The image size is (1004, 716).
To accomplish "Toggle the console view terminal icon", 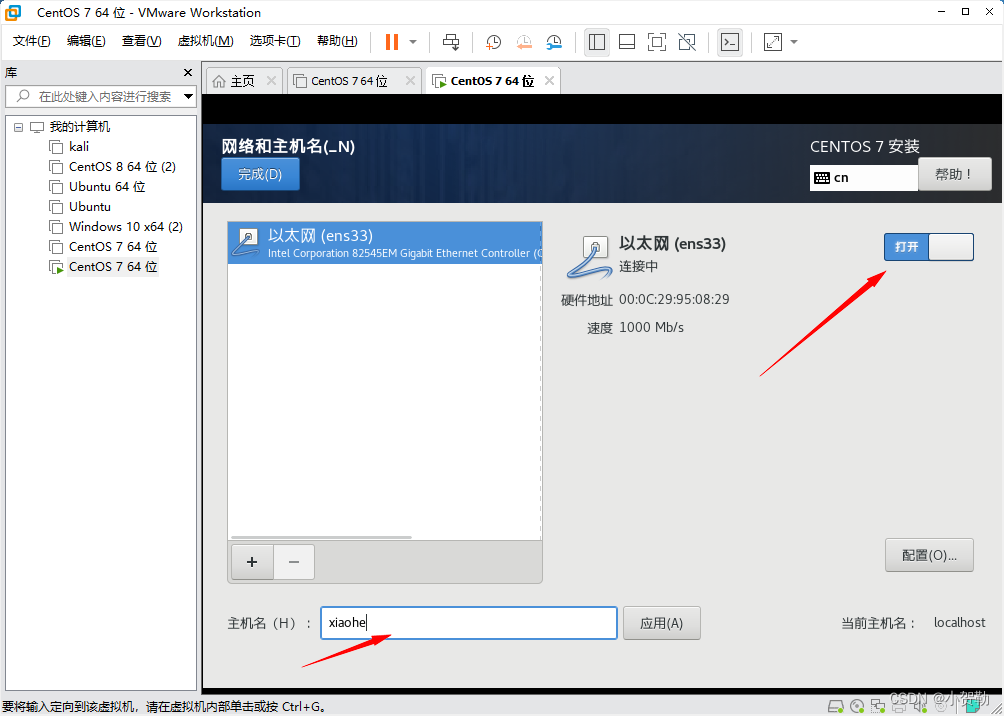I will click(x=730, y=42).
